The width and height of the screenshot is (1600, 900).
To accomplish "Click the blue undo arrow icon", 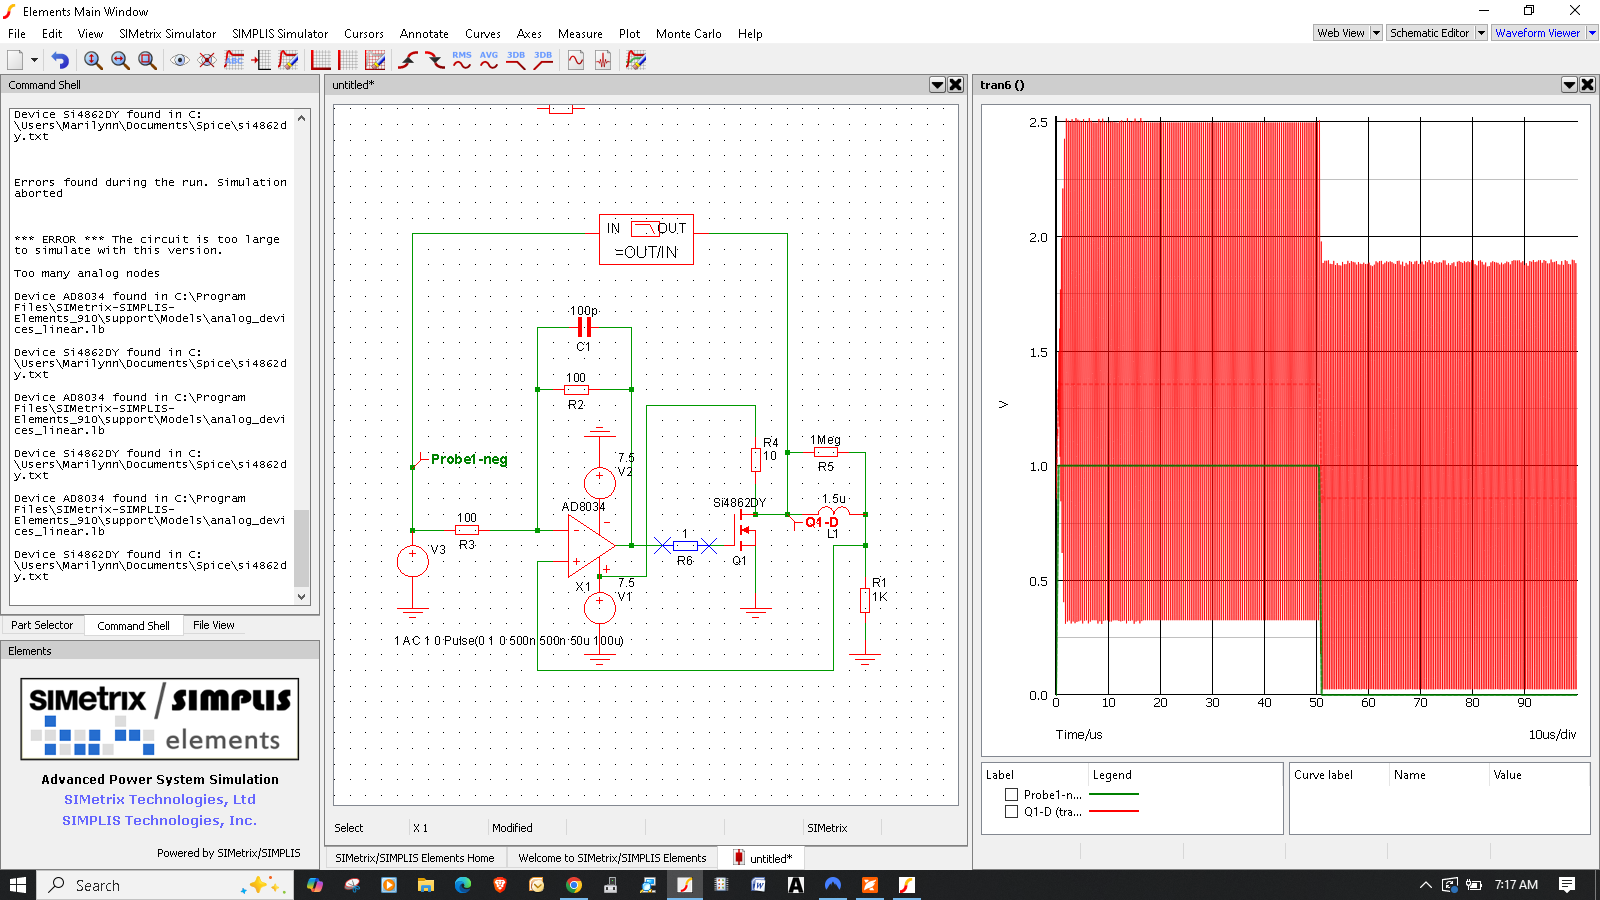I will (x=60, y=60).
